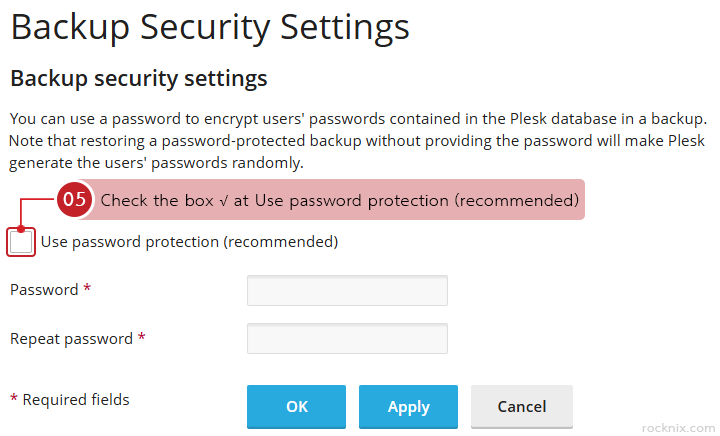Click the red dot marker above the checkbox

coord(21,229)
